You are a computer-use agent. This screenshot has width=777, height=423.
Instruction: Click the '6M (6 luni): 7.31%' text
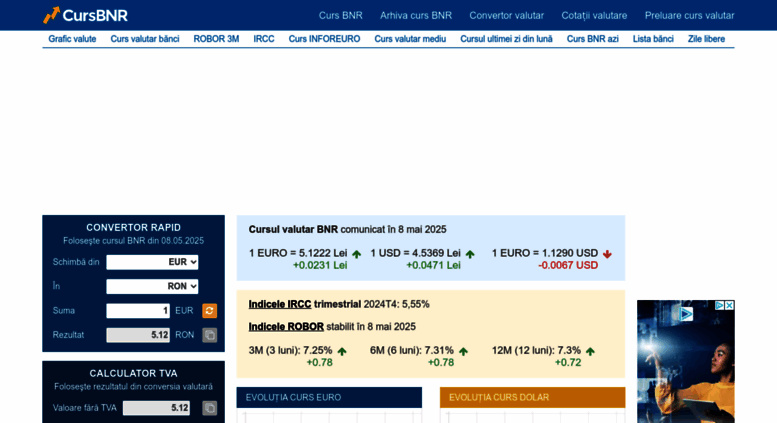click(411, 350)
